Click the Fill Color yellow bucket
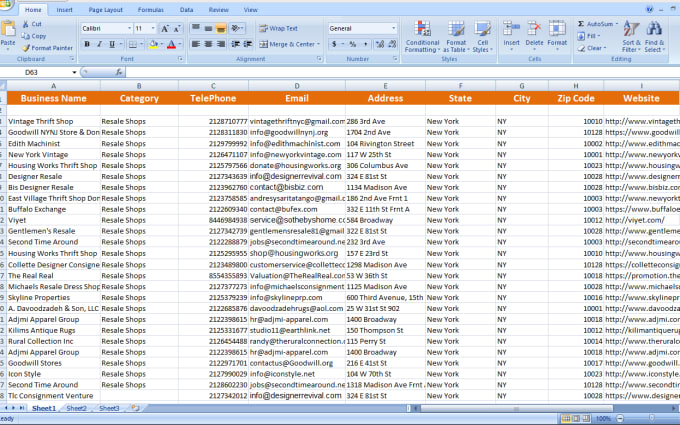The width and height of the screenshot is (680, 425). click(x=153, y=44)
